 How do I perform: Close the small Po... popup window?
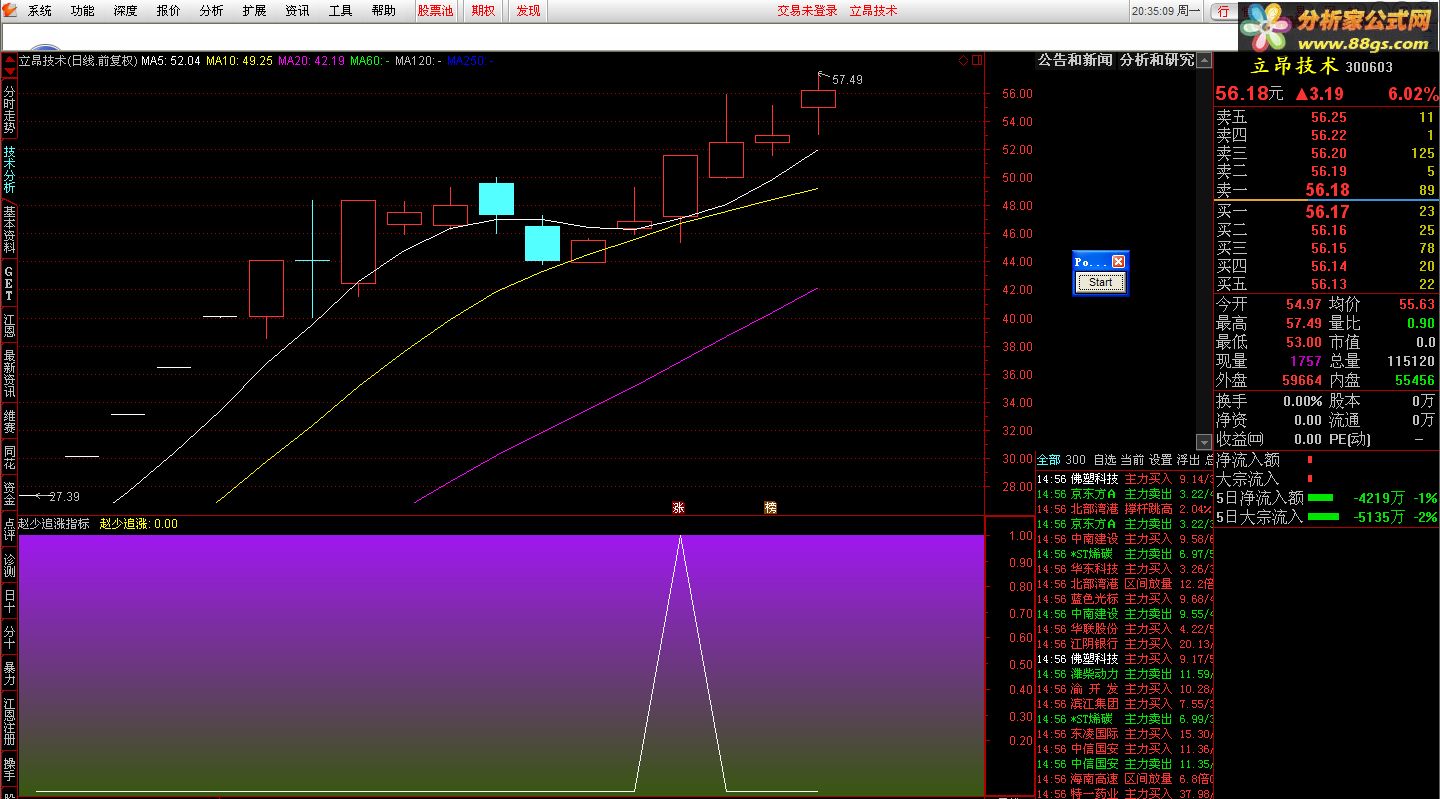click(1118, 261)
